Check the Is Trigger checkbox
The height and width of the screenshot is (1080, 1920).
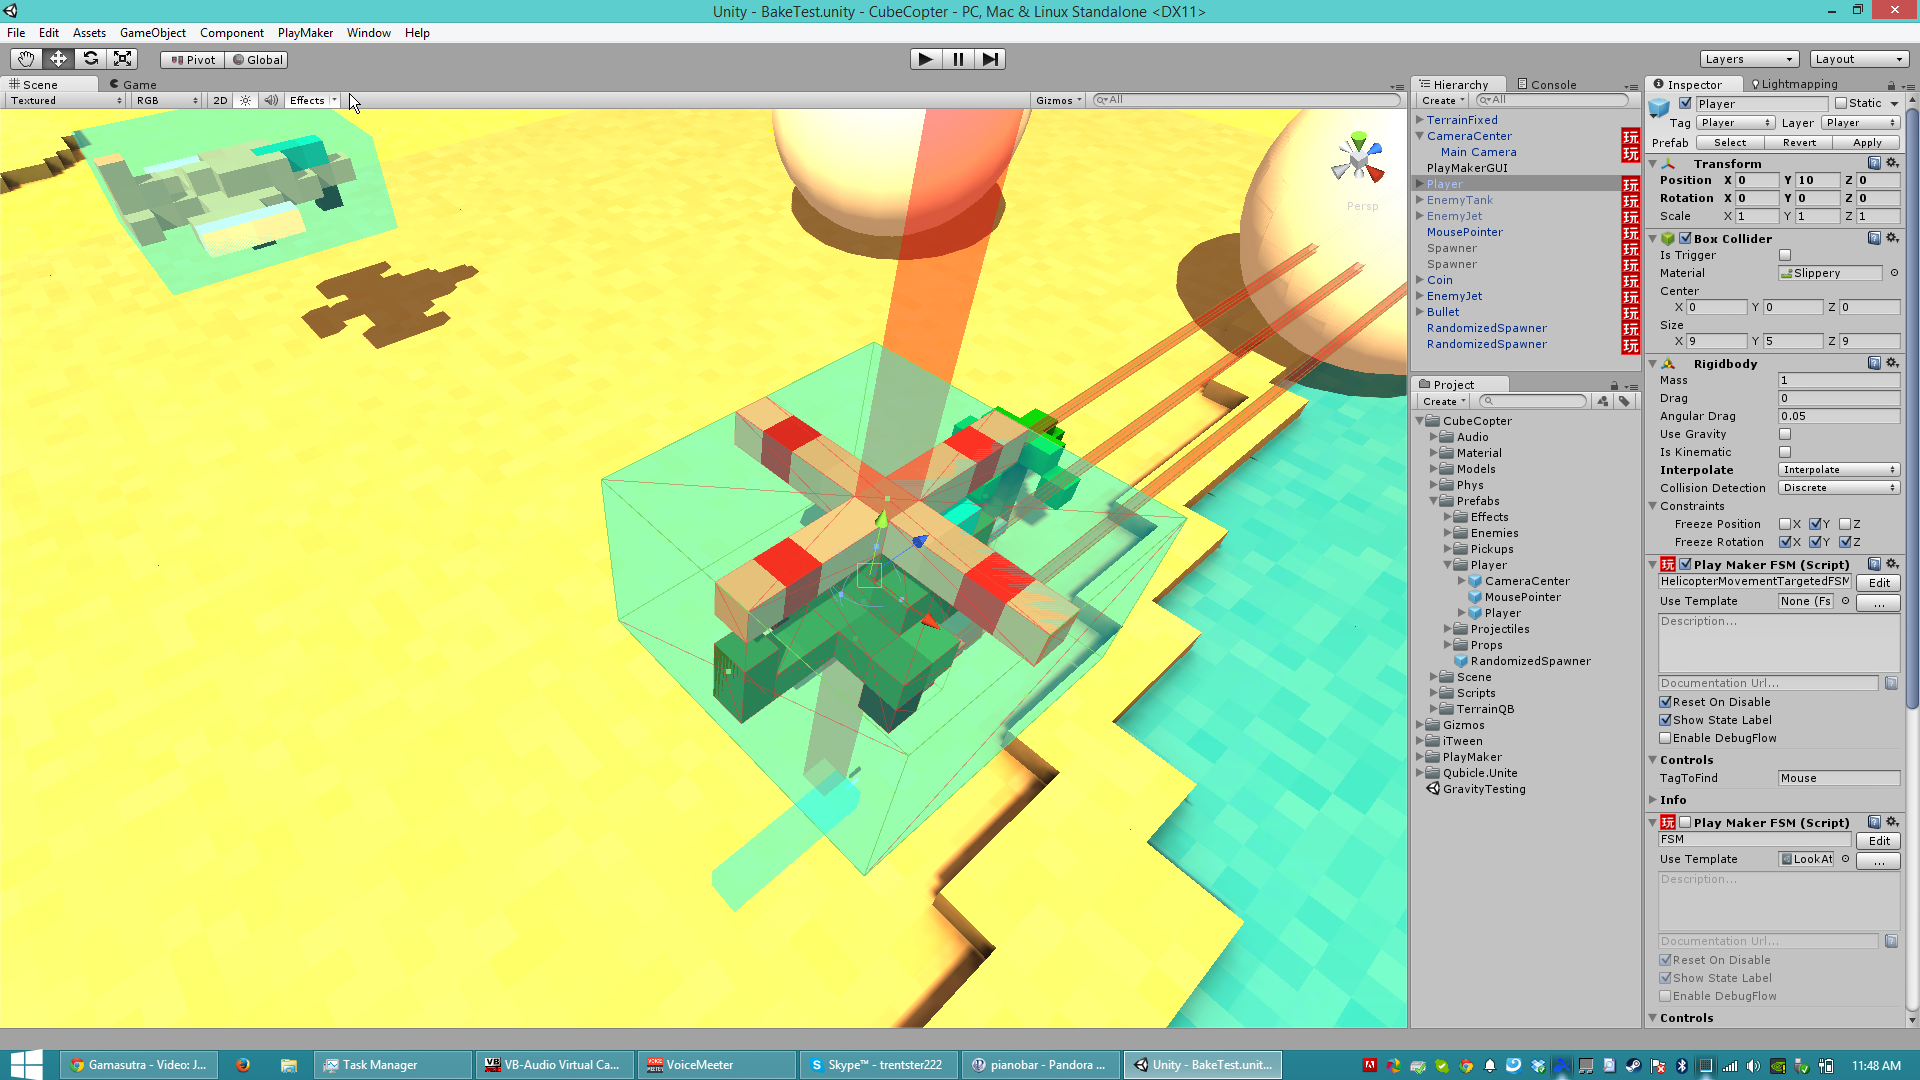tap(1785, 255)
